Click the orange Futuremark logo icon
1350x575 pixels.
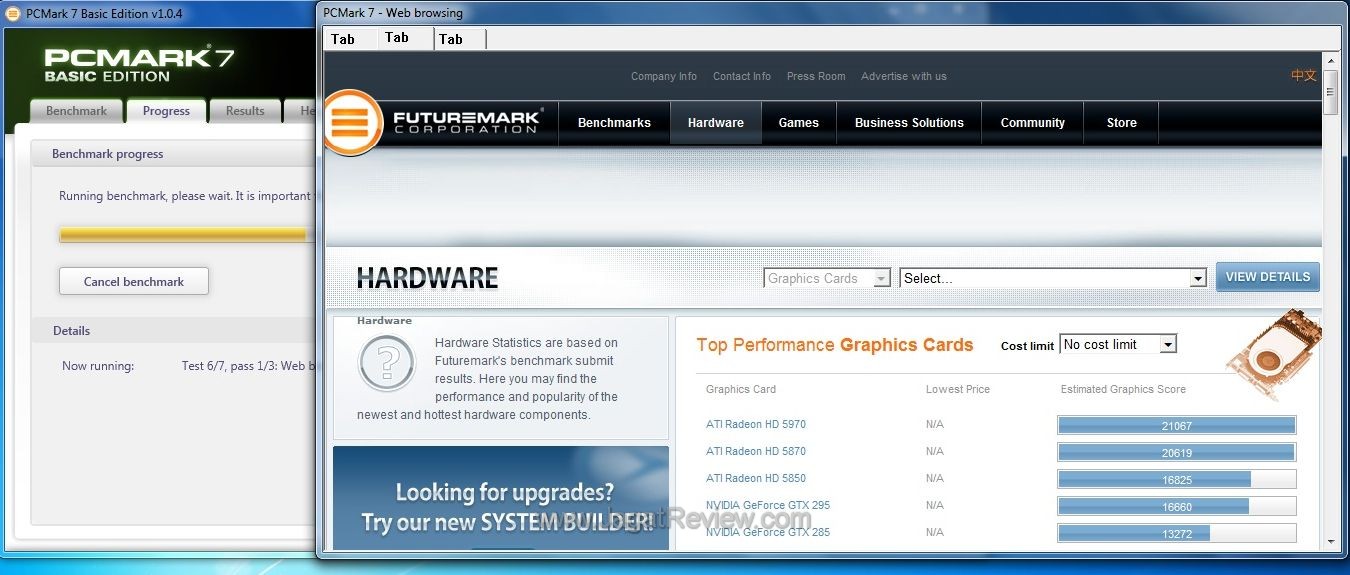click(x=352, y=123)
